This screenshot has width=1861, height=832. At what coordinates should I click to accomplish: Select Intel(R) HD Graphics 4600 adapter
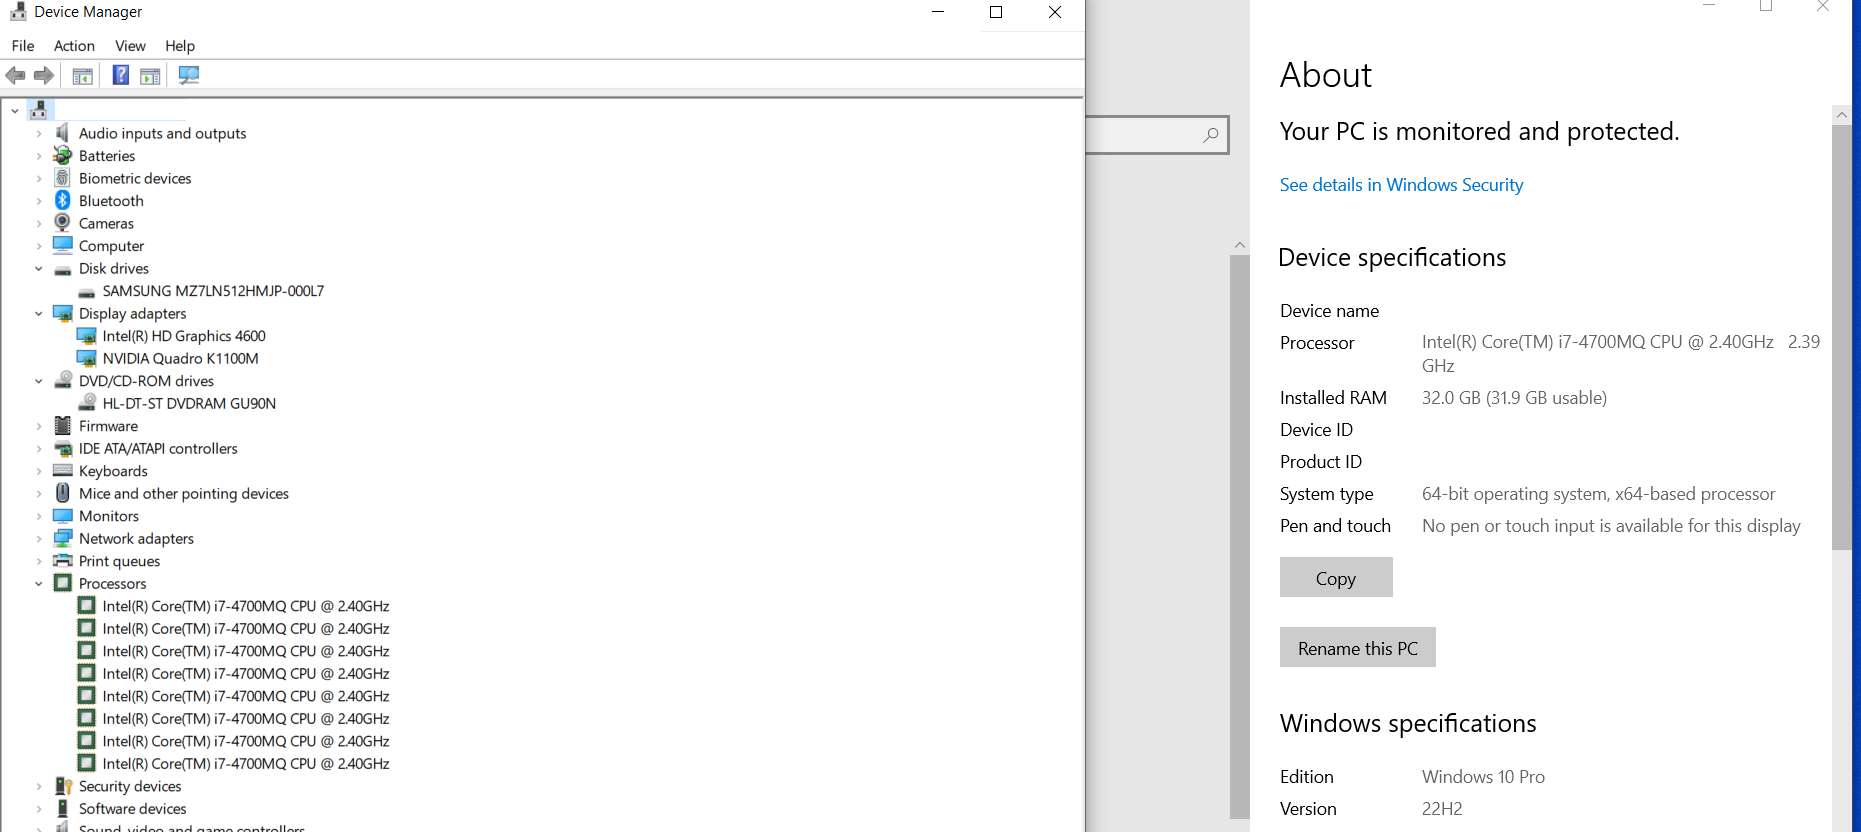[x=184, y=336]
